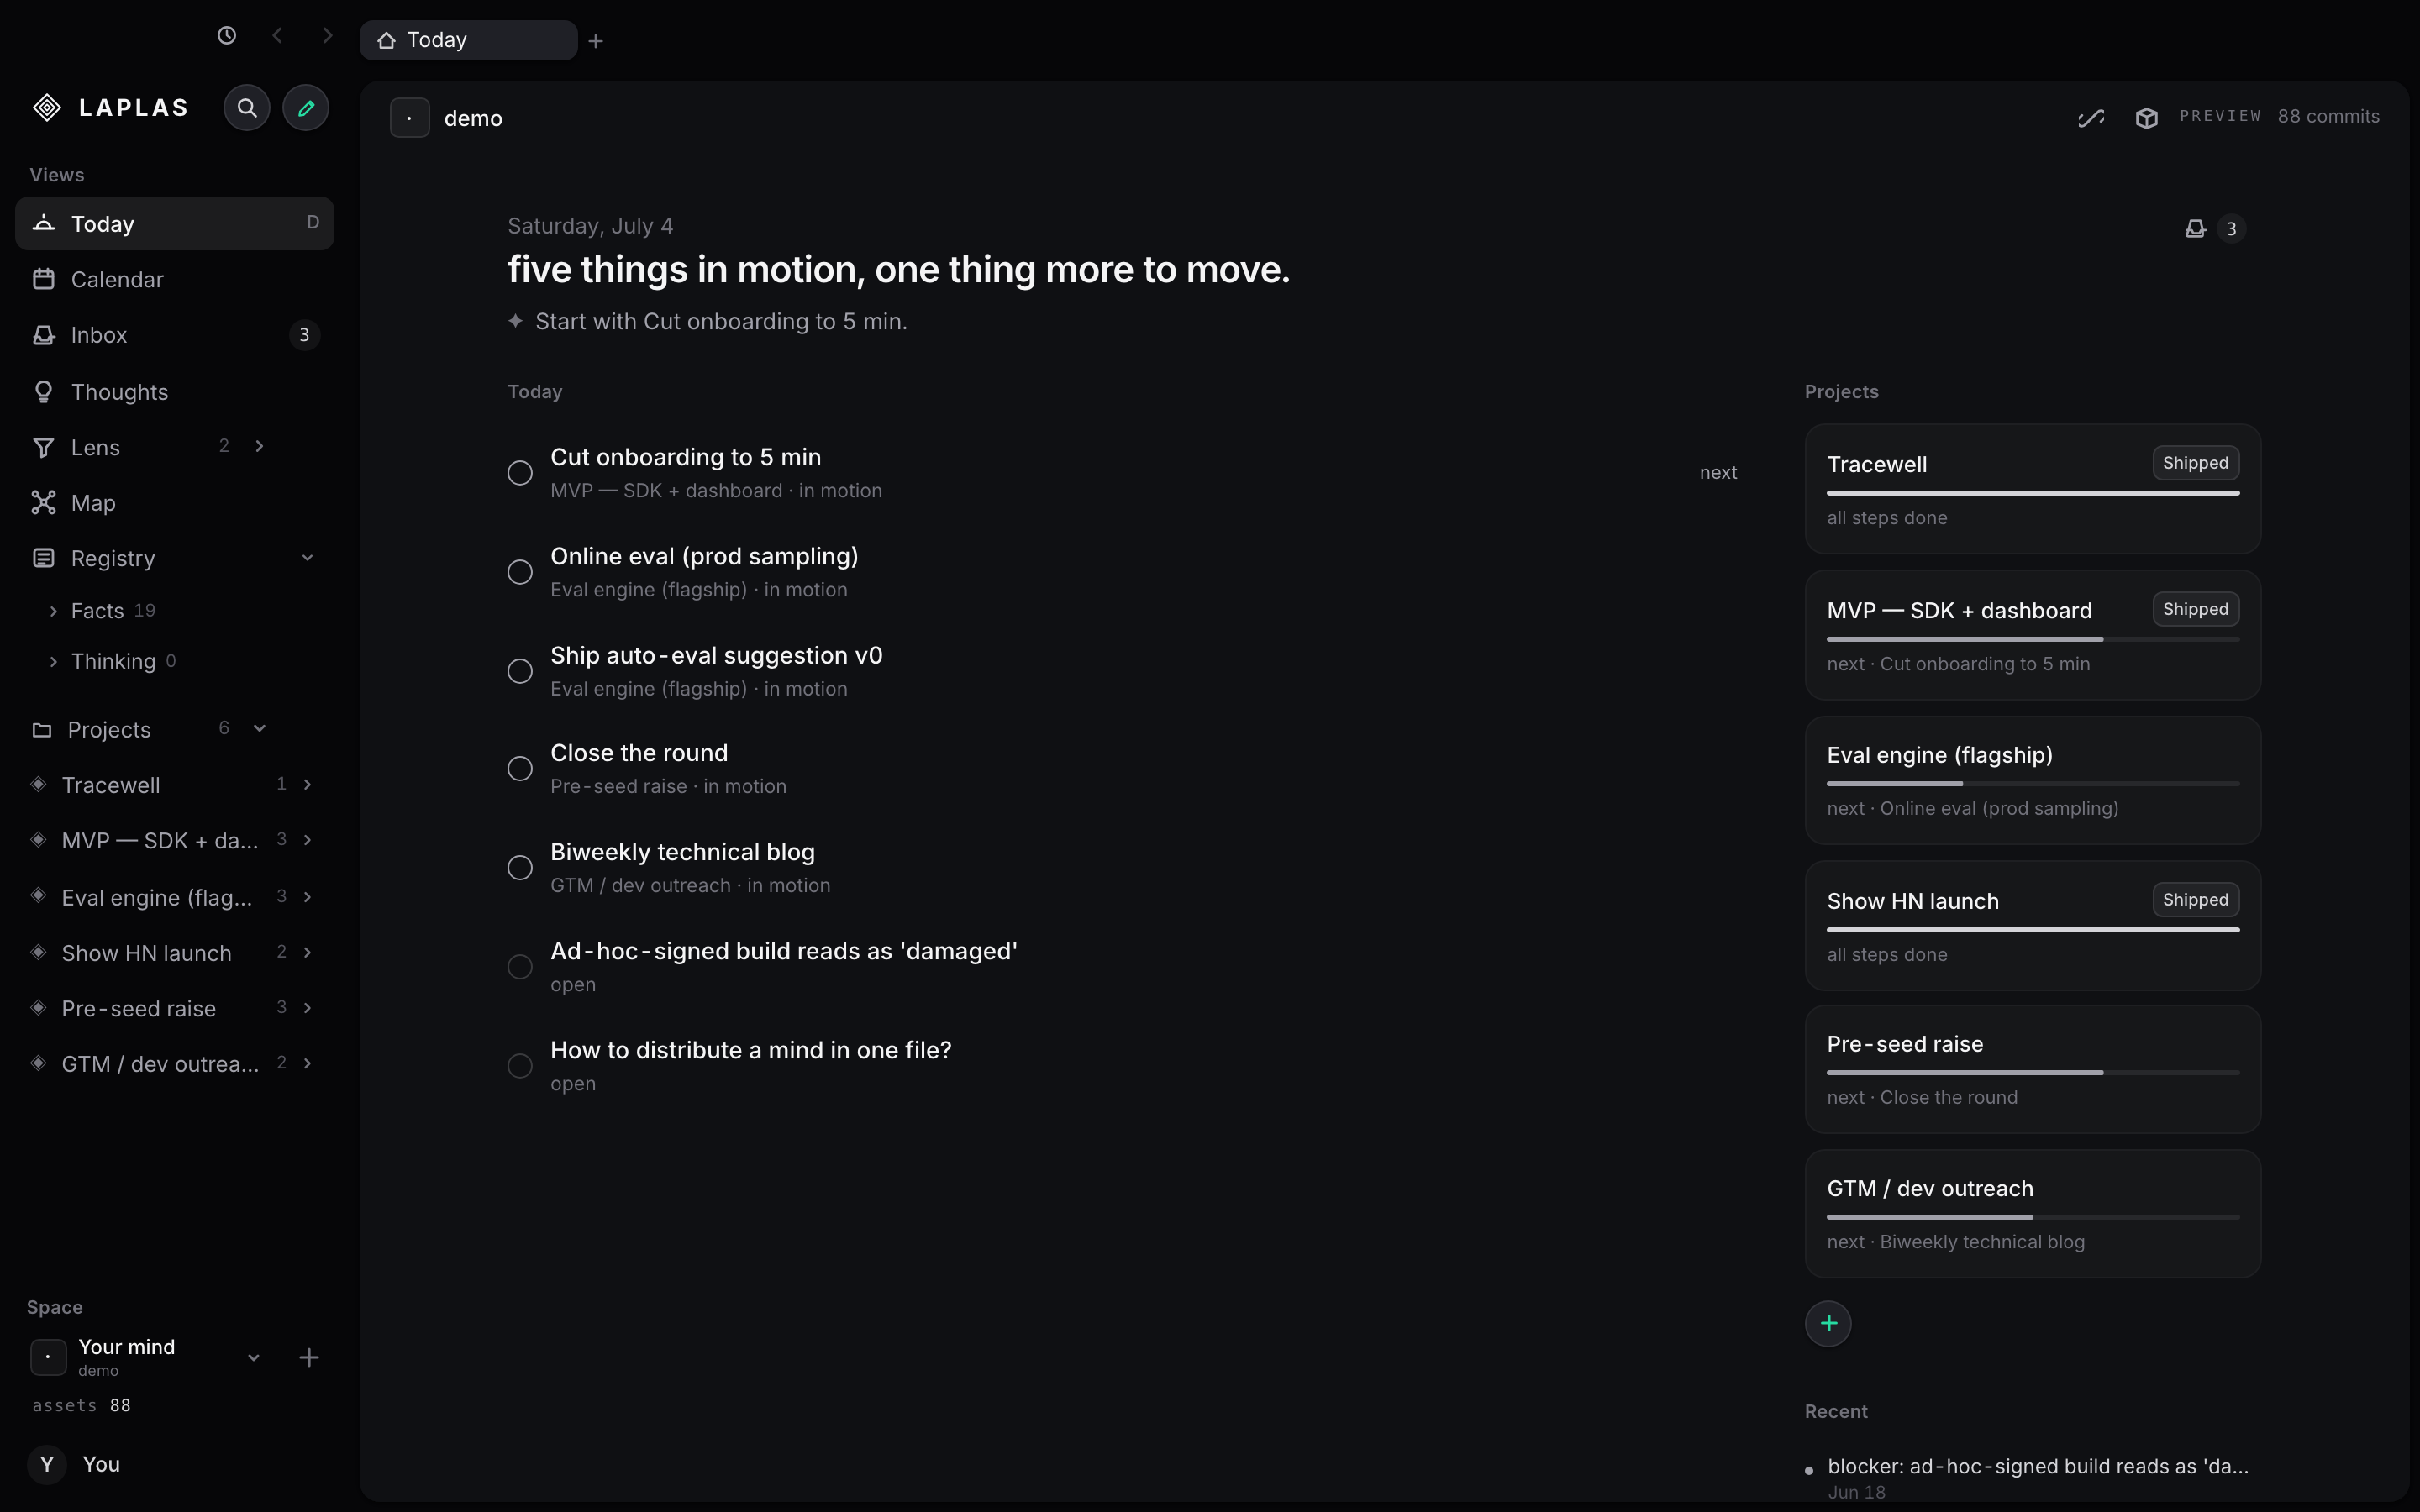Image resolution: width=2420 pixels, height=1512 pixels.
Task: Click MVP — SDK + dashboard progress bar
Action: tap(2032, 639)
